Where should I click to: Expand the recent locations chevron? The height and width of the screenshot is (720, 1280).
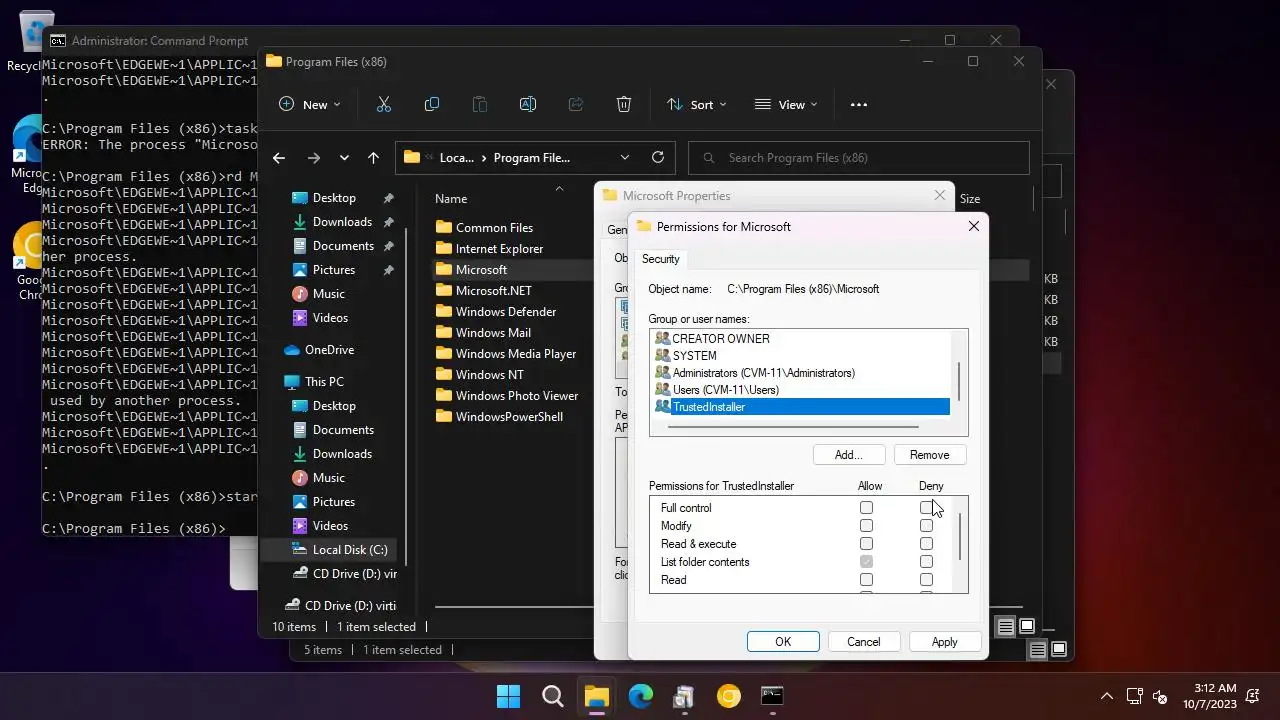(344, 157)
